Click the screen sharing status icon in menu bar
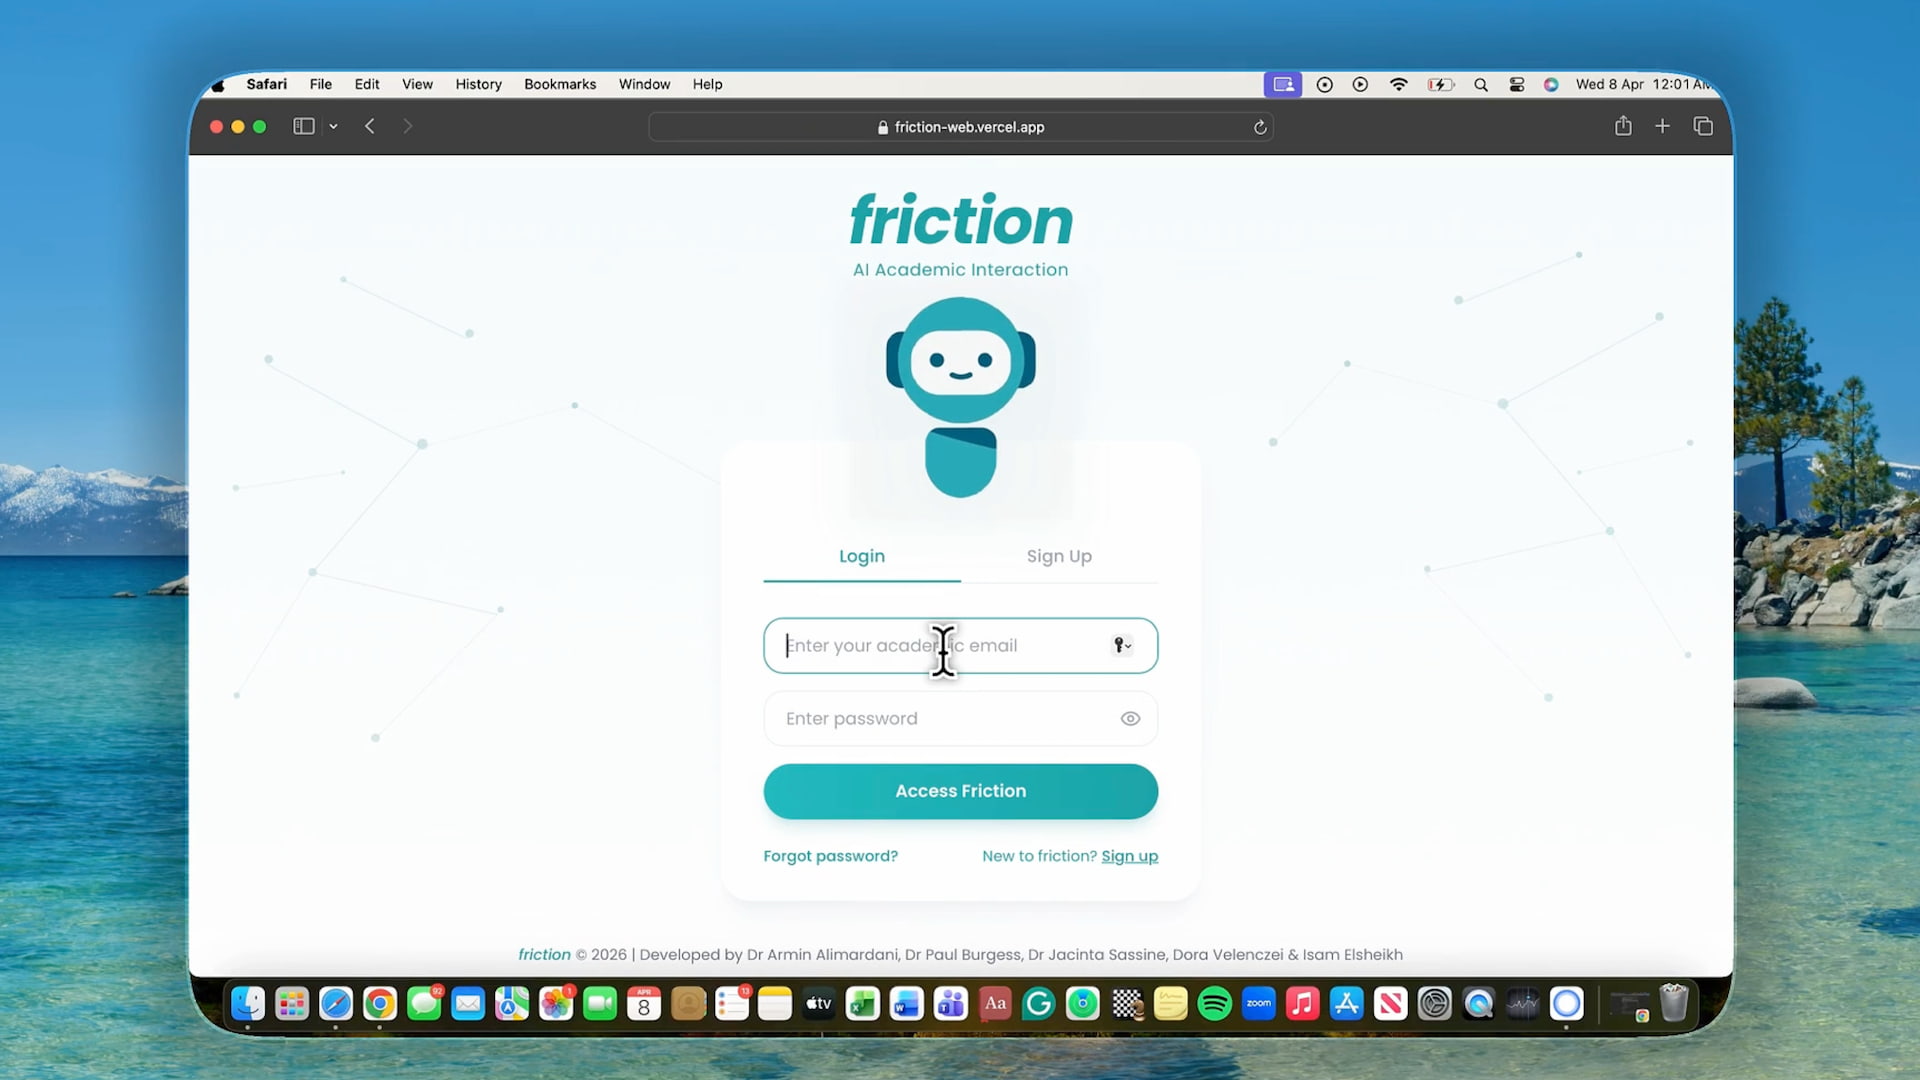This screenshot has width=1920, height=1080. (x=1283, y=85)
